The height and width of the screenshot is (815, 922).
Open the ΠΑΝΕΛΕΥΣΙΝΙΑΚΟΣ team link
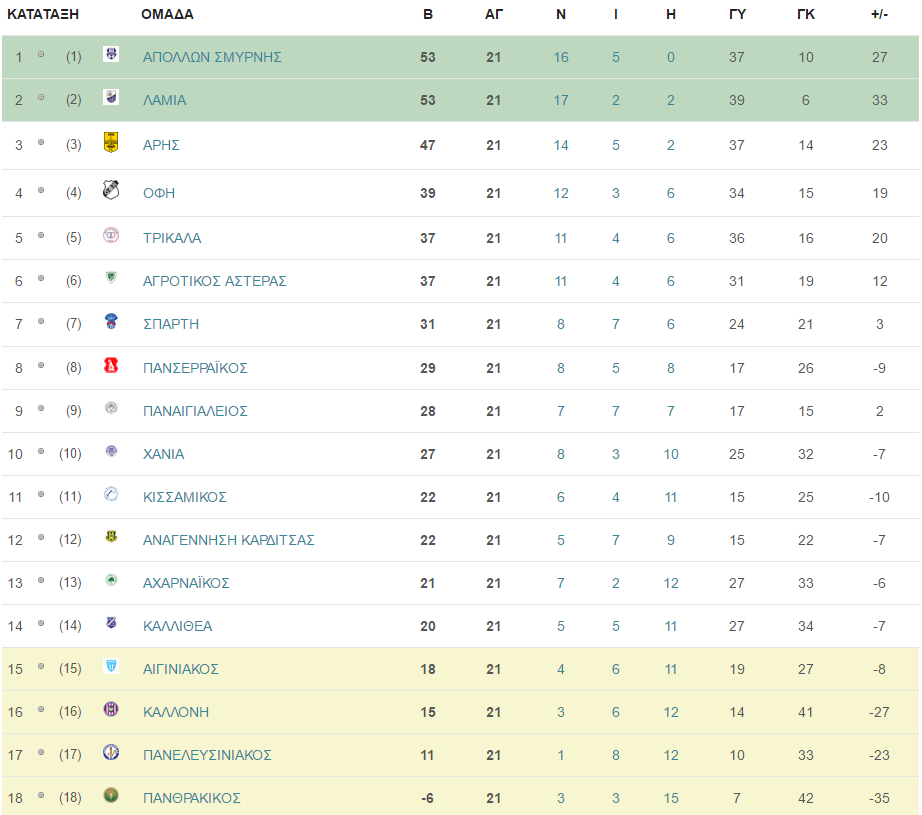(x=207, y=755)
